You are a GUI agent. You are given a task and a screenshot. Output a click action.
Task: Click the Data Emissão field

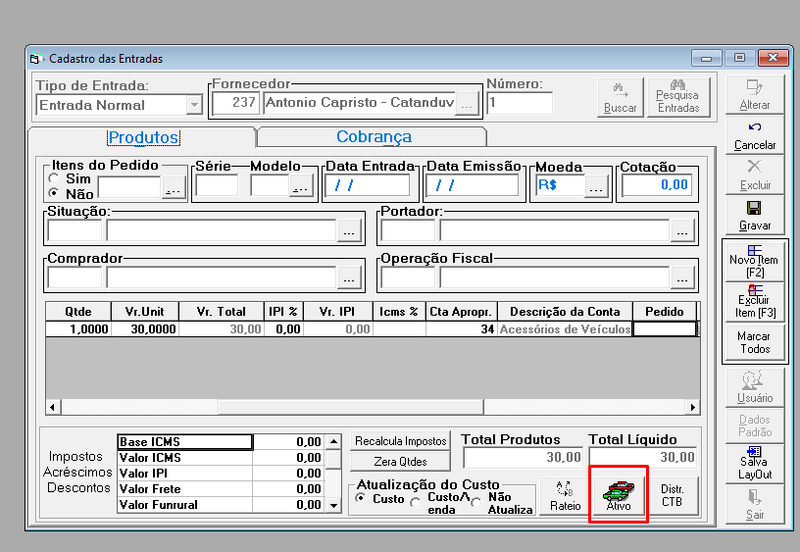click(472, 186)
